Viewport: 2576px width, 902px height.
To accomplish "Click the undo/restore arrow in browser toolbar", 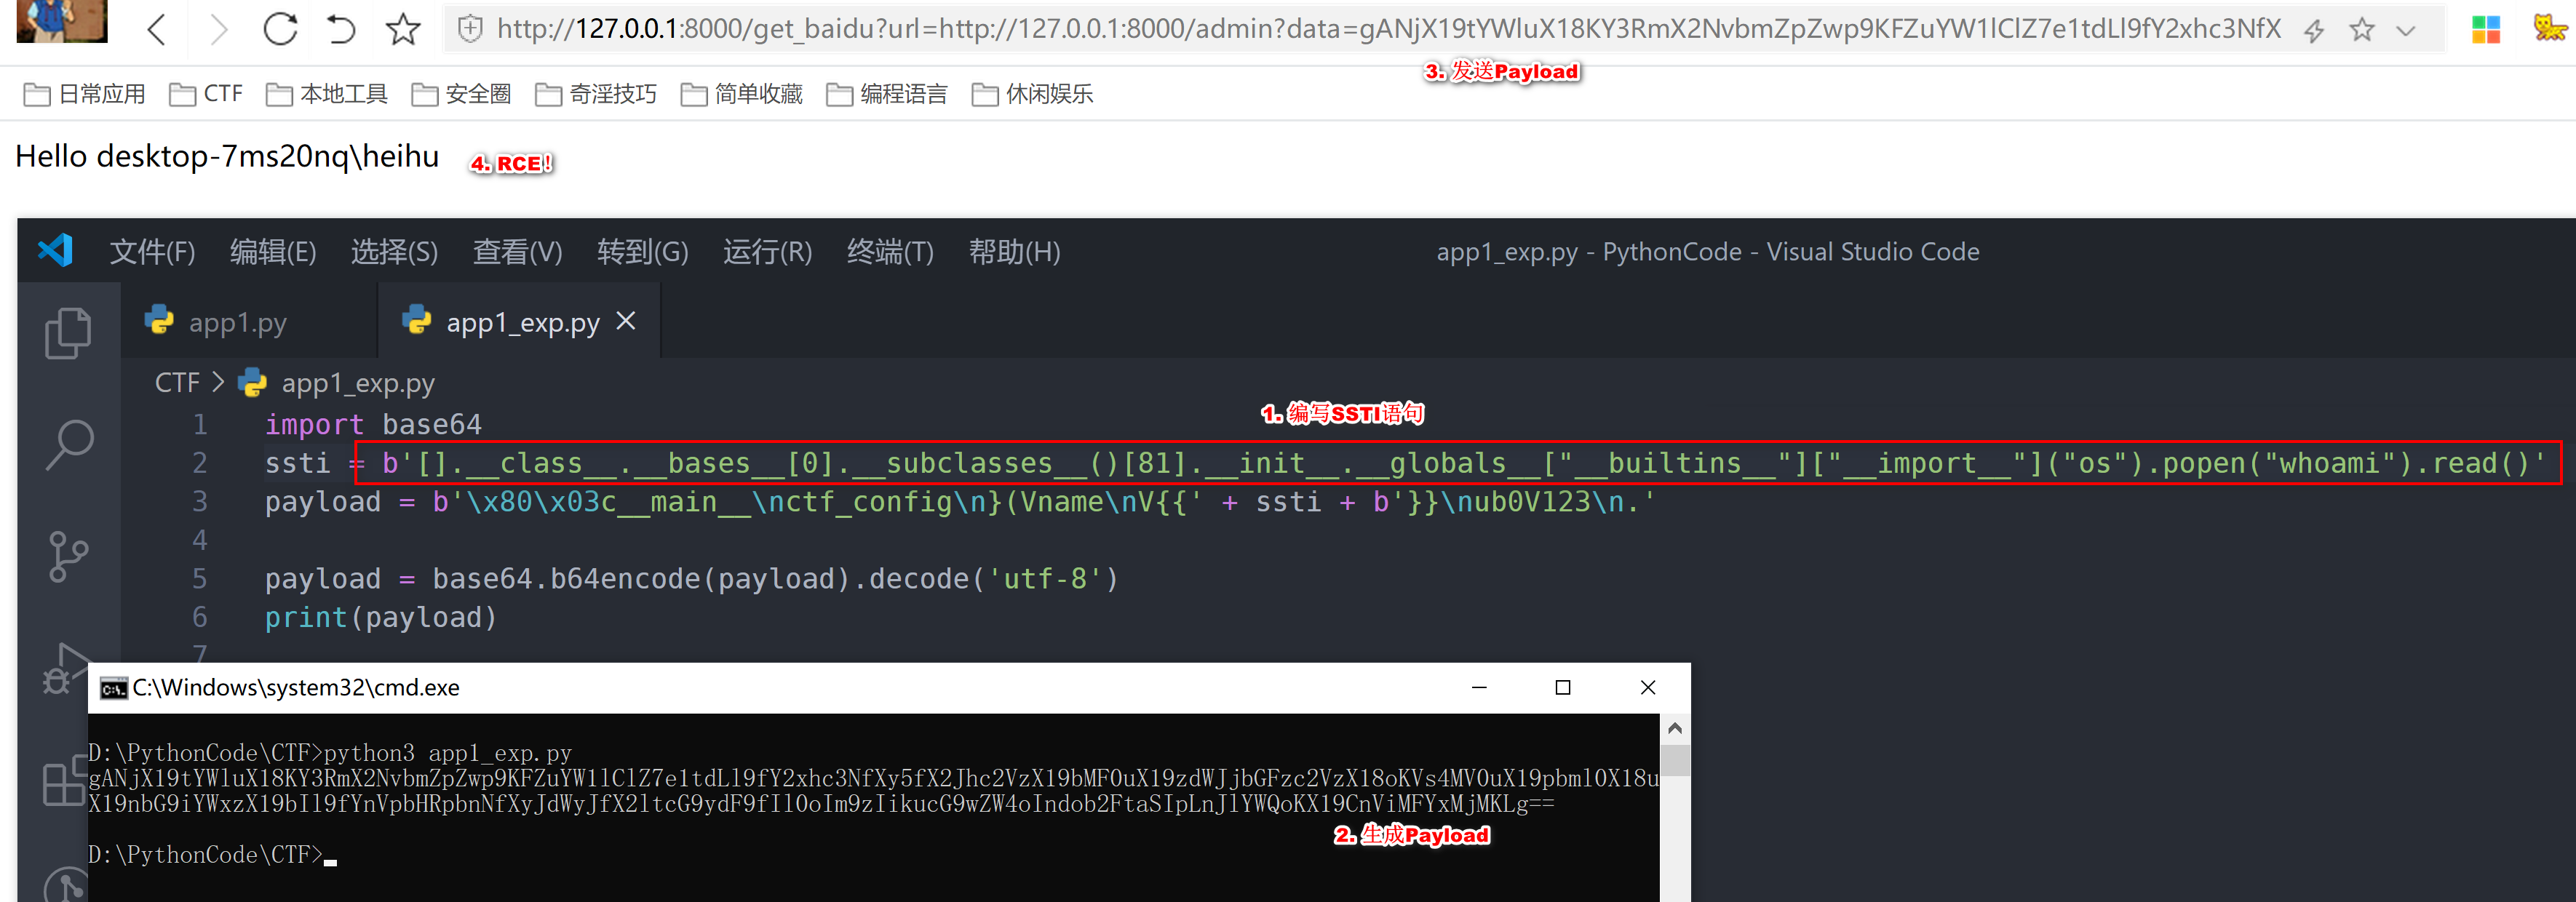I will click(341, 30).
